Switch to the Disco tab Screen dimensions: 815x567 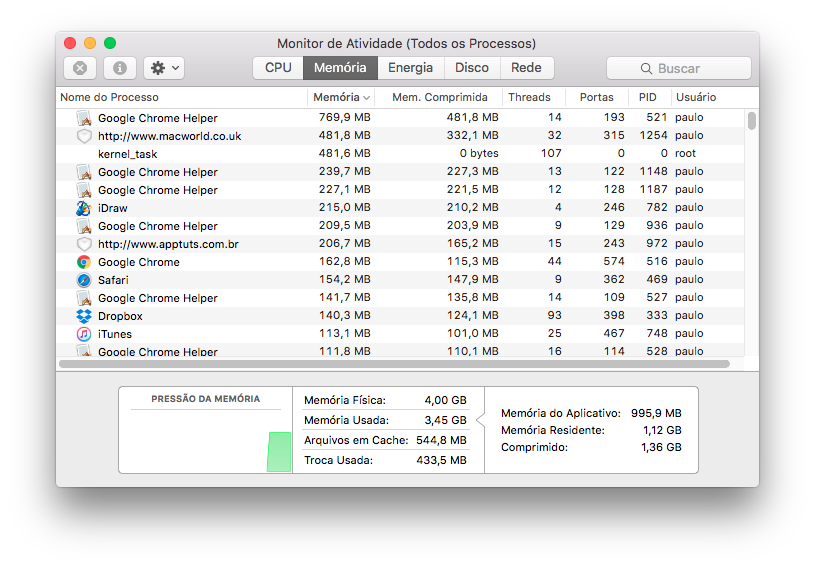pos(472,68)
